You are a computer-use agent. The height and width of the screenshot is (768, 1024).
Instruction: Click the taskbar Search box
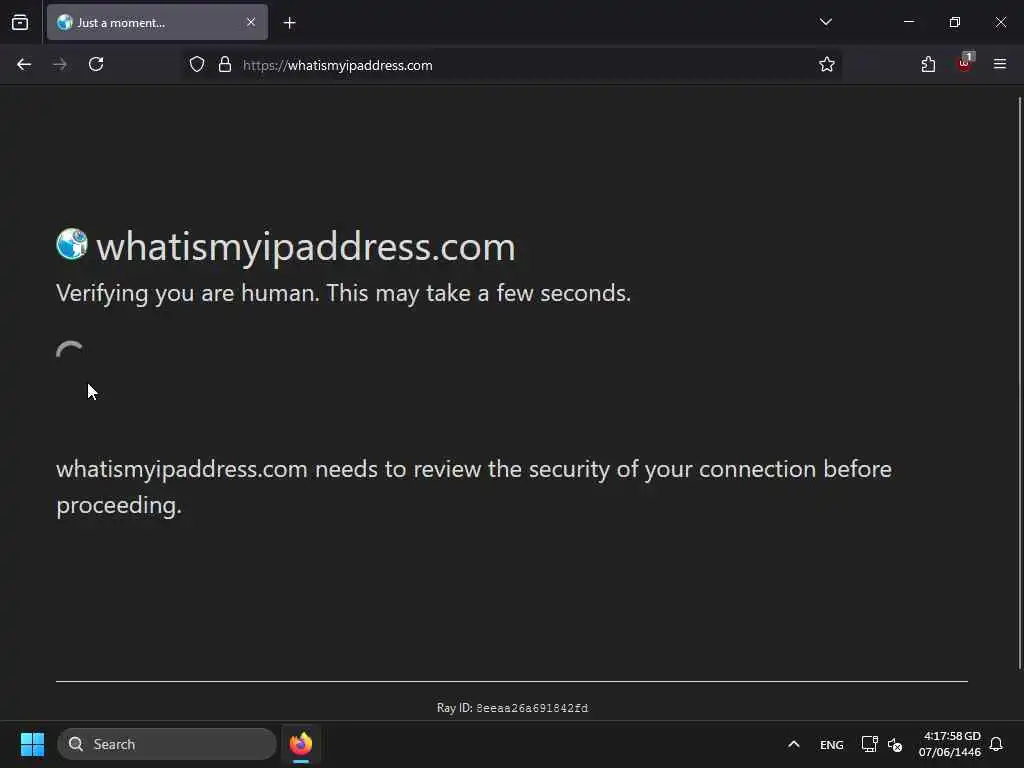pos(167,744)
